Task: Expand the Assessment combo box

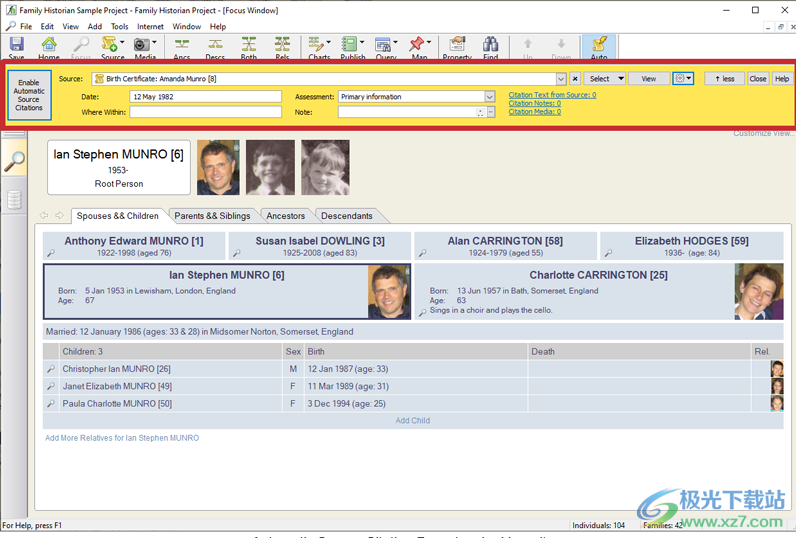Action: (x=489, y=96)
